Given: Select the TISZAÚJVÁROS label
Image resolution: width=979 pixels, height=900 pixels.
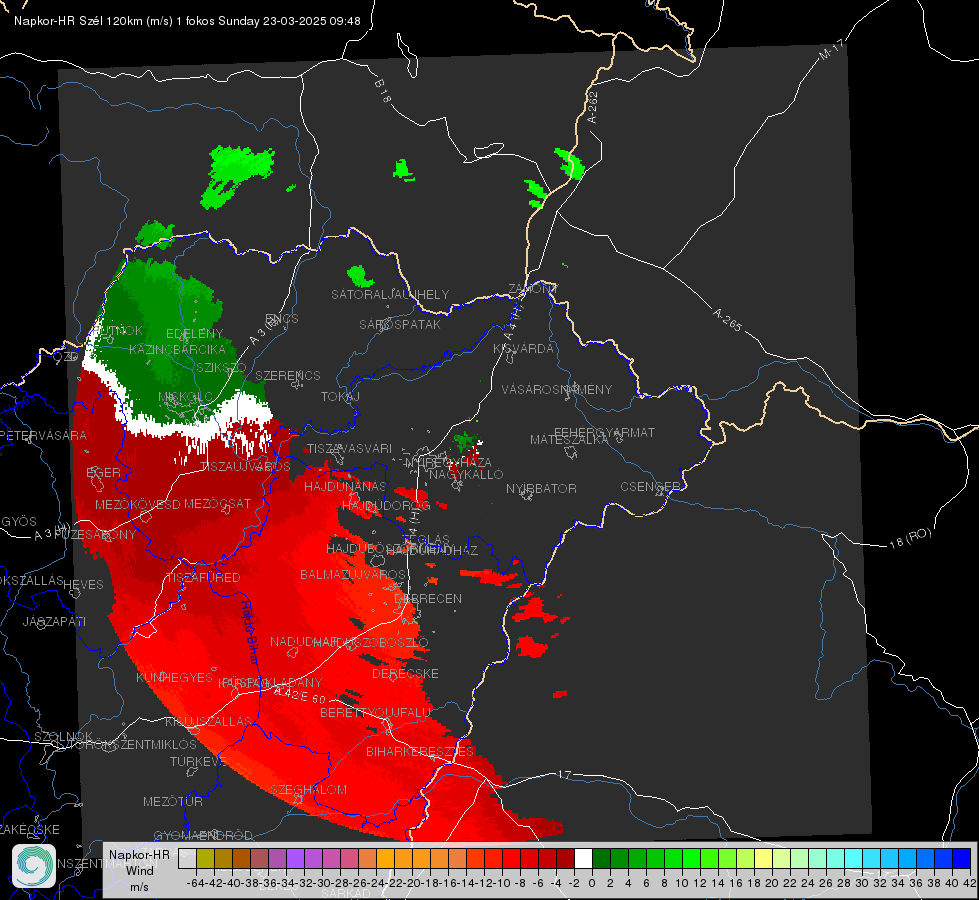Looking at the screenshot, I should tap(246, 467).
